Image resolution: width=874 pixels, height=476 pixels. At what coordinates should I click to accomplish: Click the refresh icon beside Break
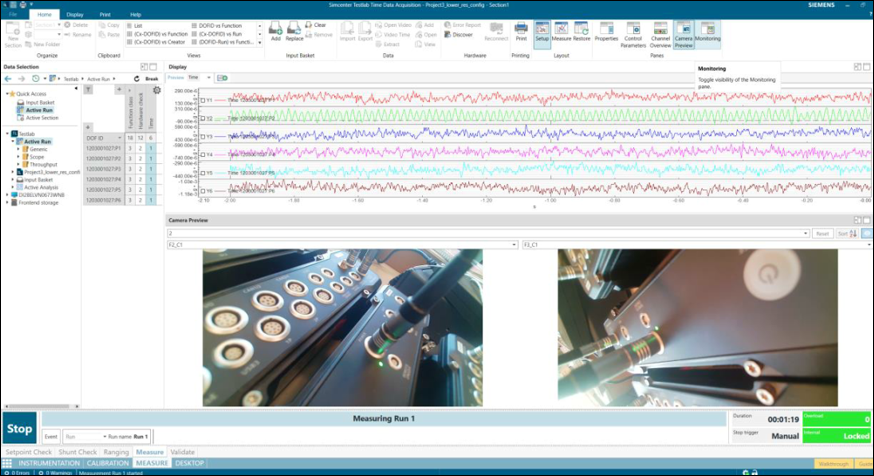(137, 79)
